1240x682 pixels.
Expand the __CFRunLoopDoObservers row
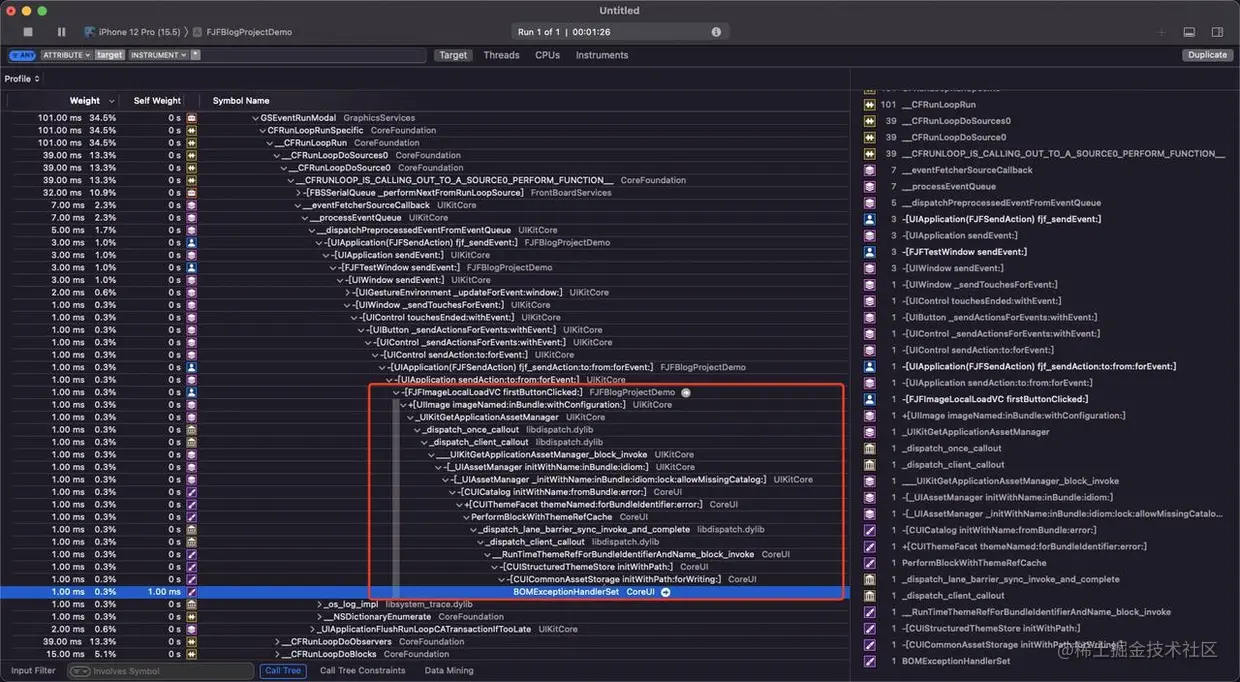coord(276,642)
